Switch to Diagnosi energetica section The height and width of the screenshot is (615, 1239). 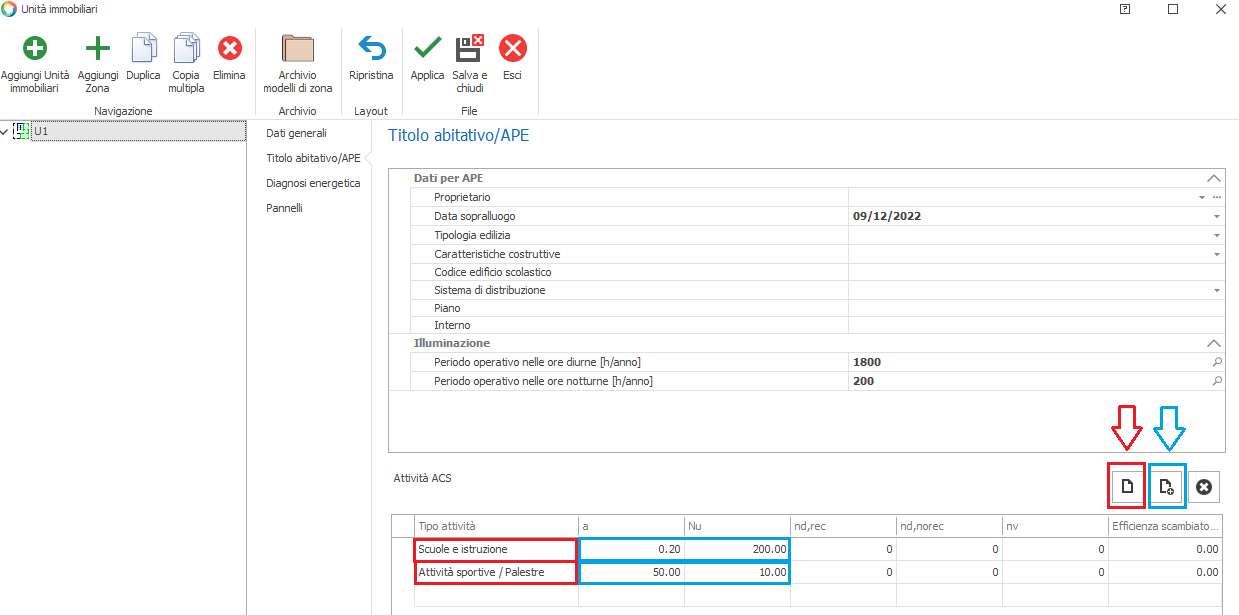312,183
